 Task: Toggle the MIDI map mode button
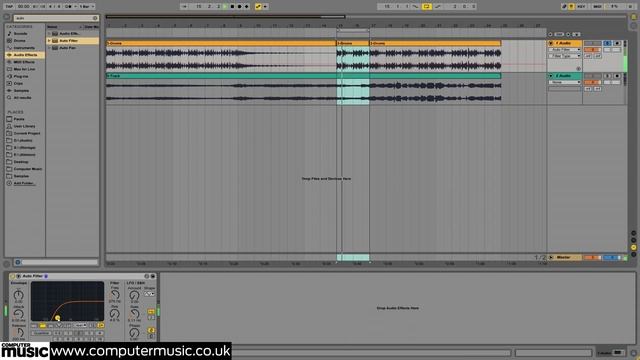coord(597,7)
